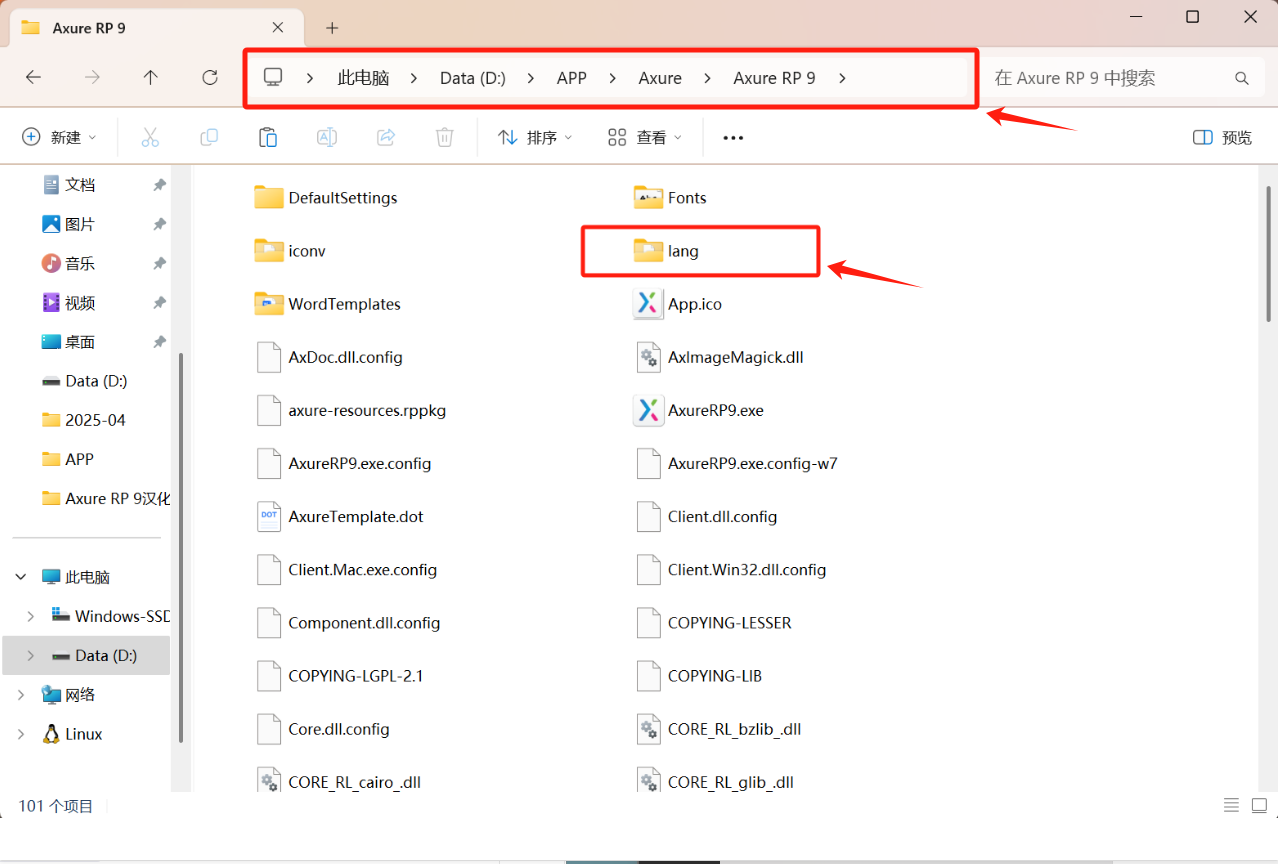This screenshot has width=1278, height=864.
Task: Select the App.ico file icon
Action: click(x=648, y=304)
